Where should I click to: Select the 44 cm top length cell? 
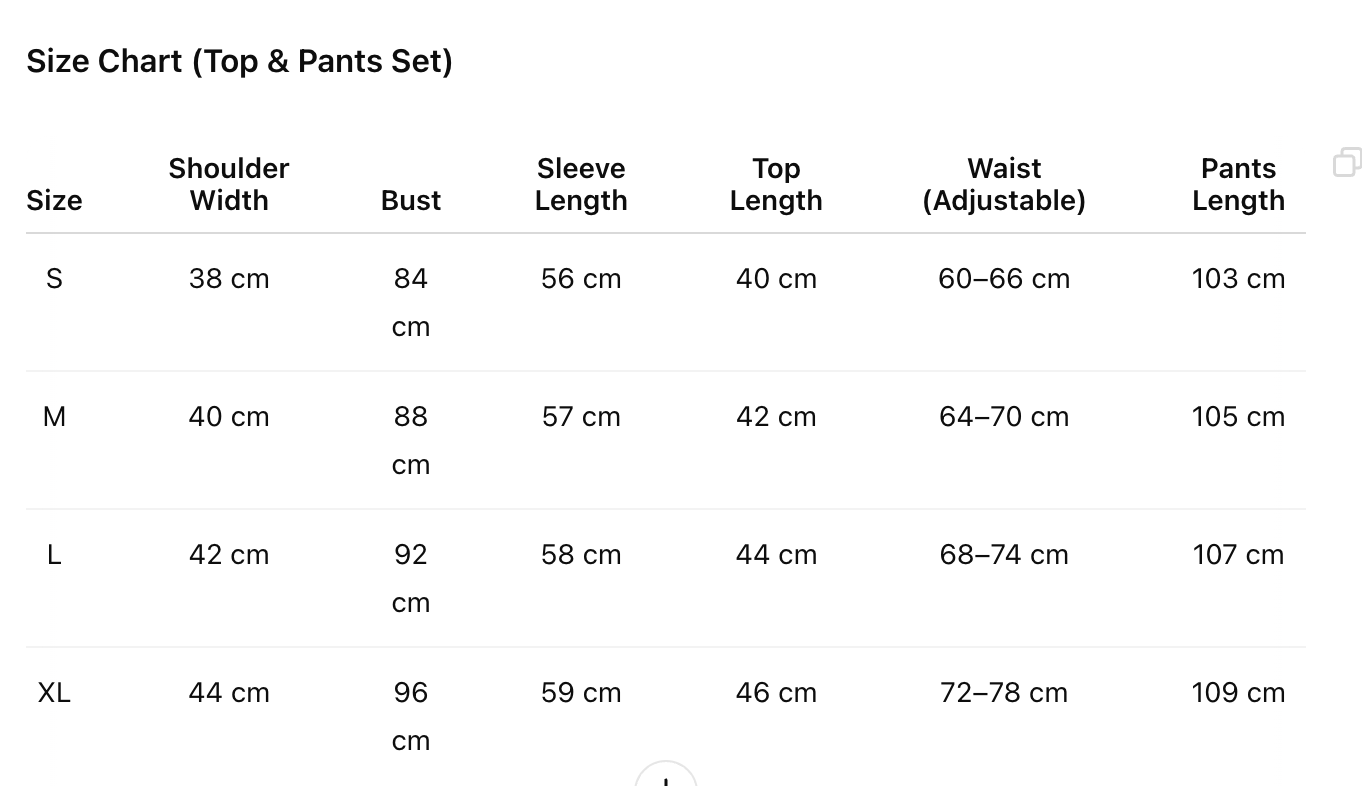pyautogui.click(x=776, y=554)
